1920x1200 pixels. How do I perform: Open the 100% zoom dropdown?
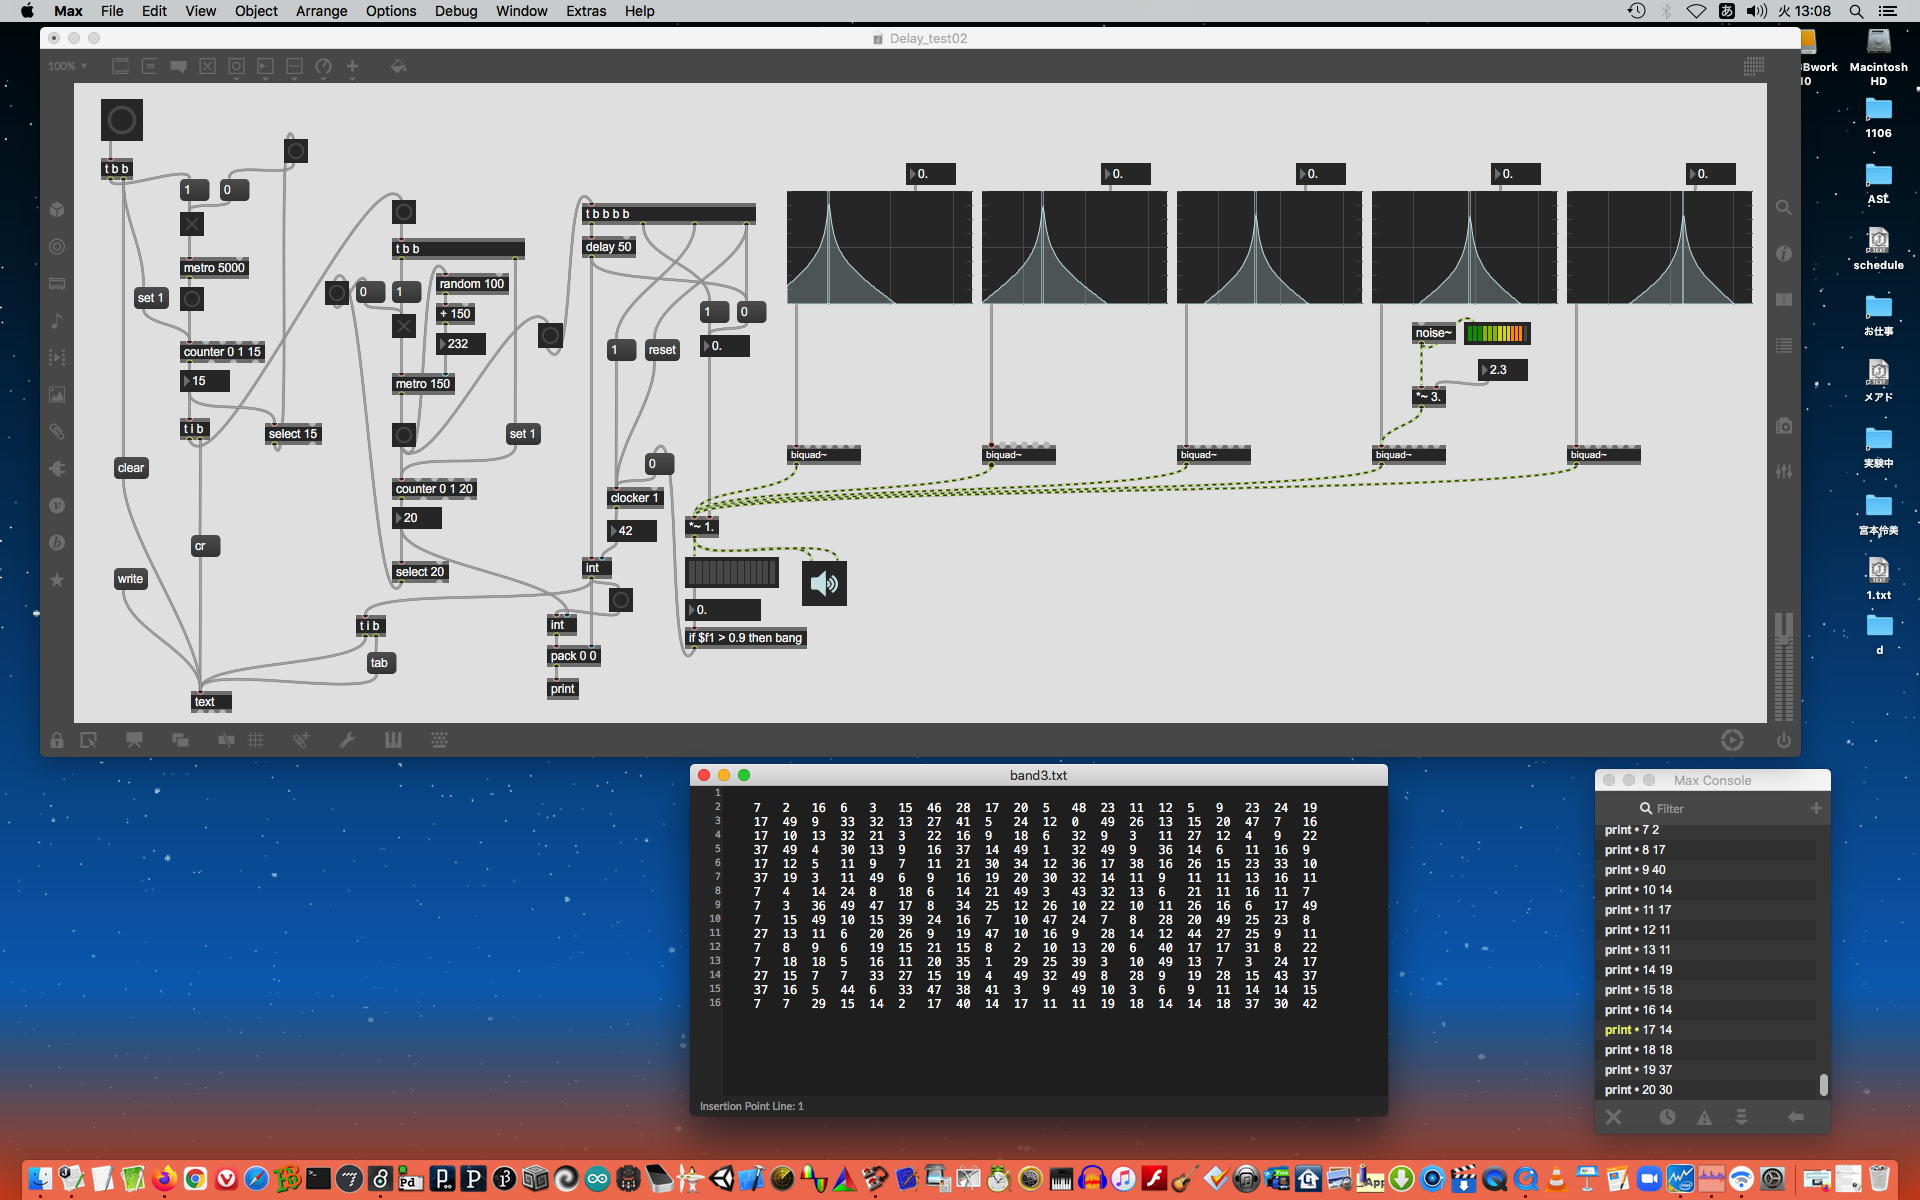(67, 66)
